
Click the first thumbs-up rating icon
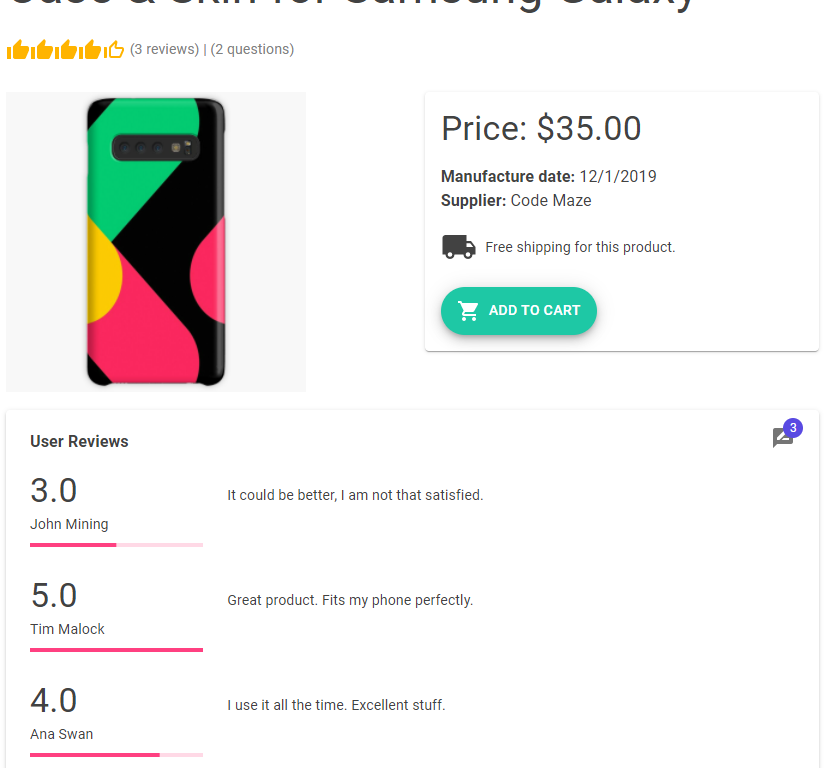[17, 50]
